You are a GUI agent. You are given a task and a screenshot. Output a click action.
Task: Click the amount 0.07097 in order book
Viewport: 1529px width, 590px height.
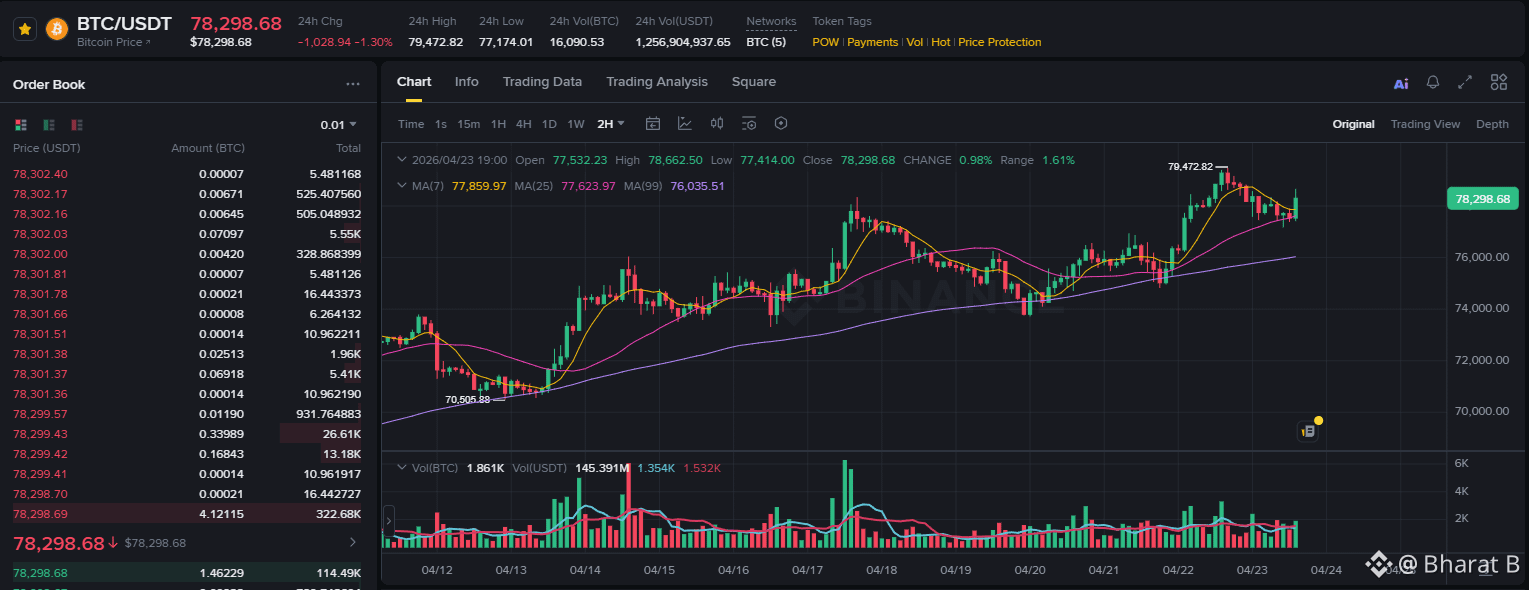(x=221, y=234)
